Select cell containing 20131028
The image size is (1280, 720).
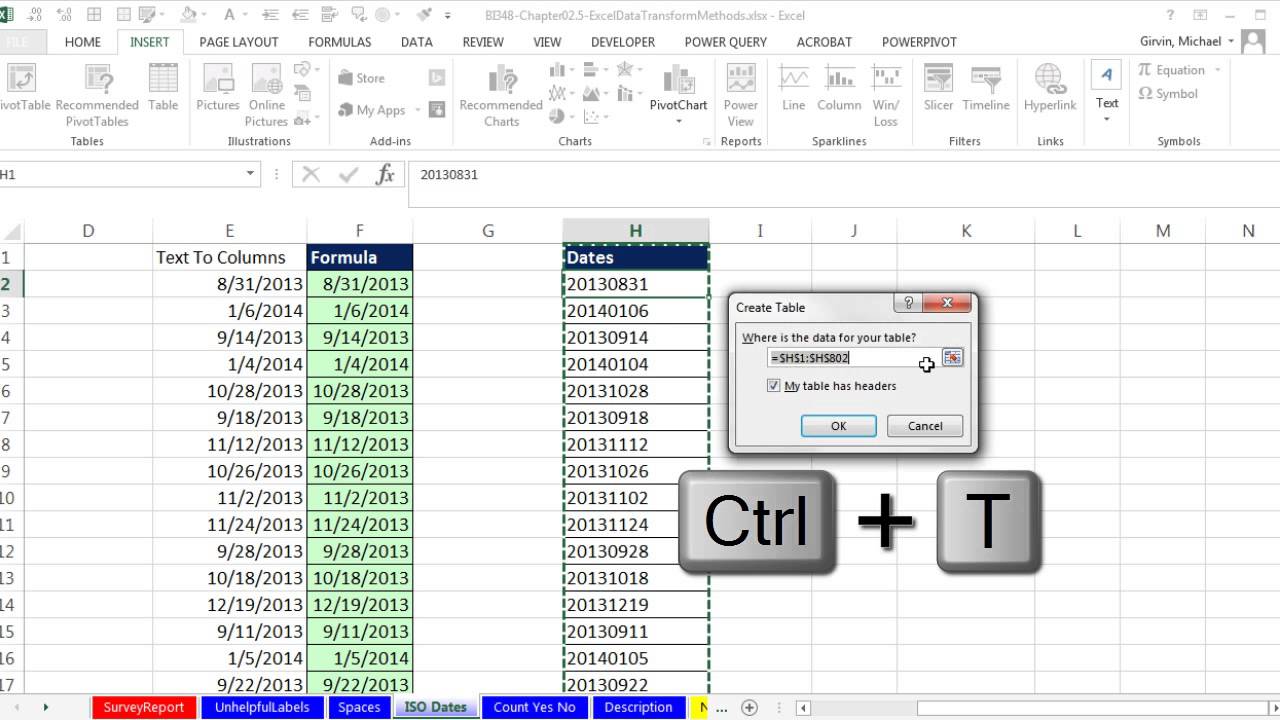tap(635, 391)
